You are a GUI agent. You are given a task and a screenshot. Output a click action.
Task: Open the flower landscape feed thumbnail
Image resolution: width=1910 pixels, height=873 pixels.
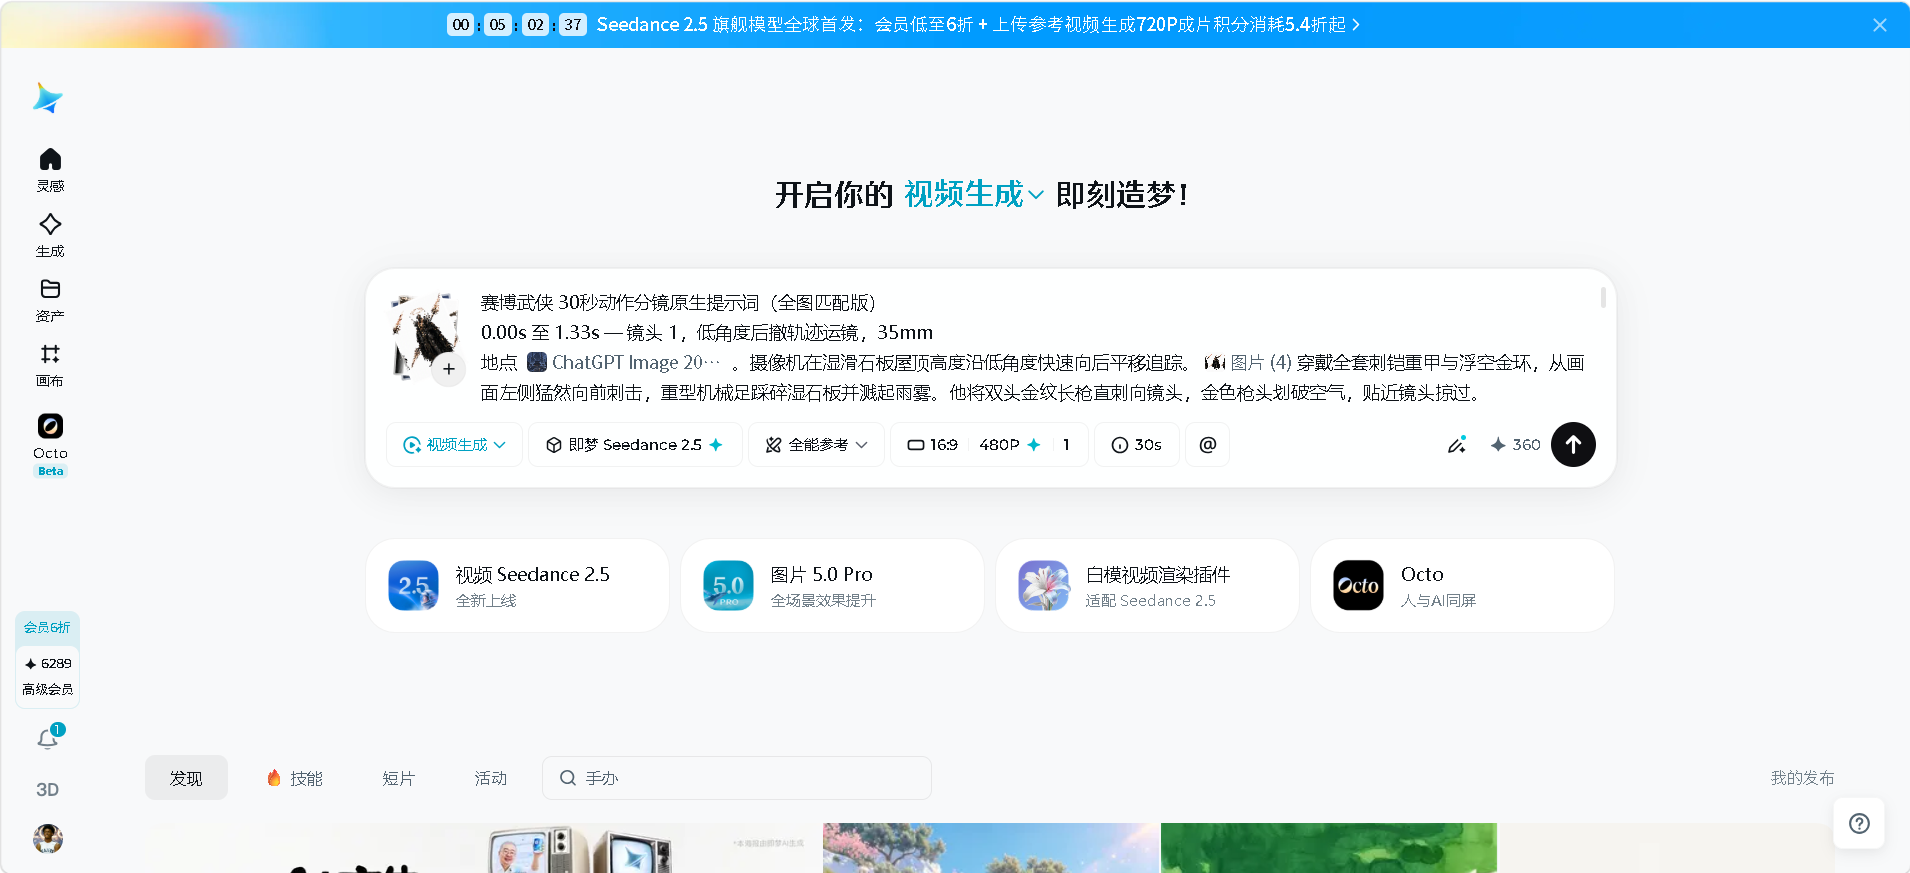(990, 848)
